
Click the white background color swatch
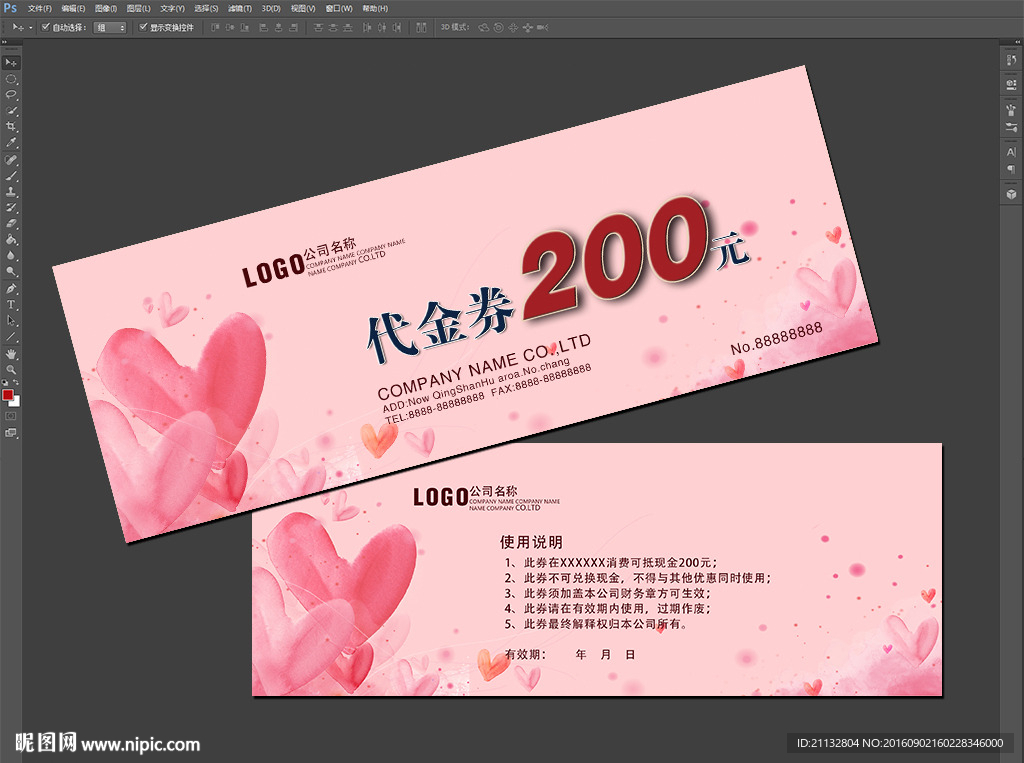coord(16,402)
